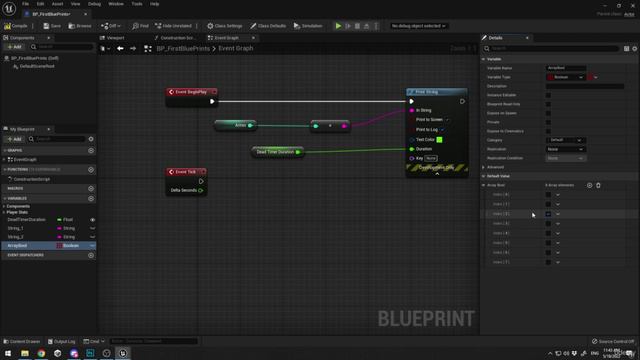Open Replication None dropdown
Viewport: 640px width, 360px height.
566,149
